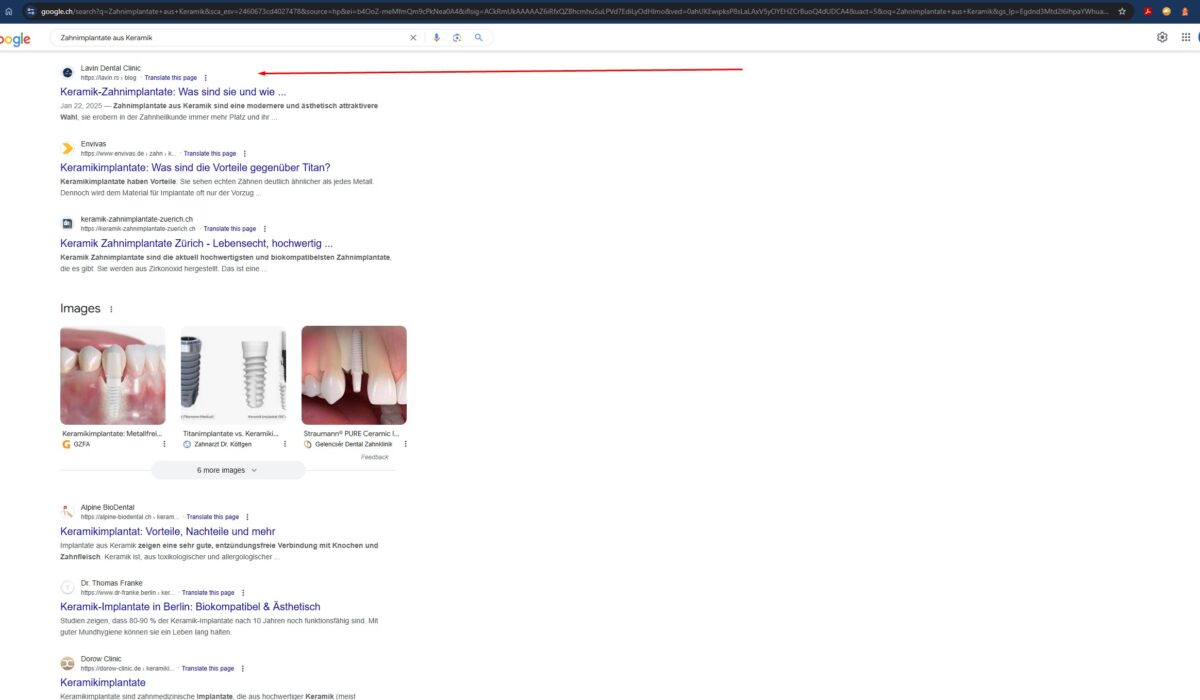1200x700 pixels.
Task: Open 'Keramik-Zahnimplantate: Was sind sie und wie' result
Action: click(173, 92)
